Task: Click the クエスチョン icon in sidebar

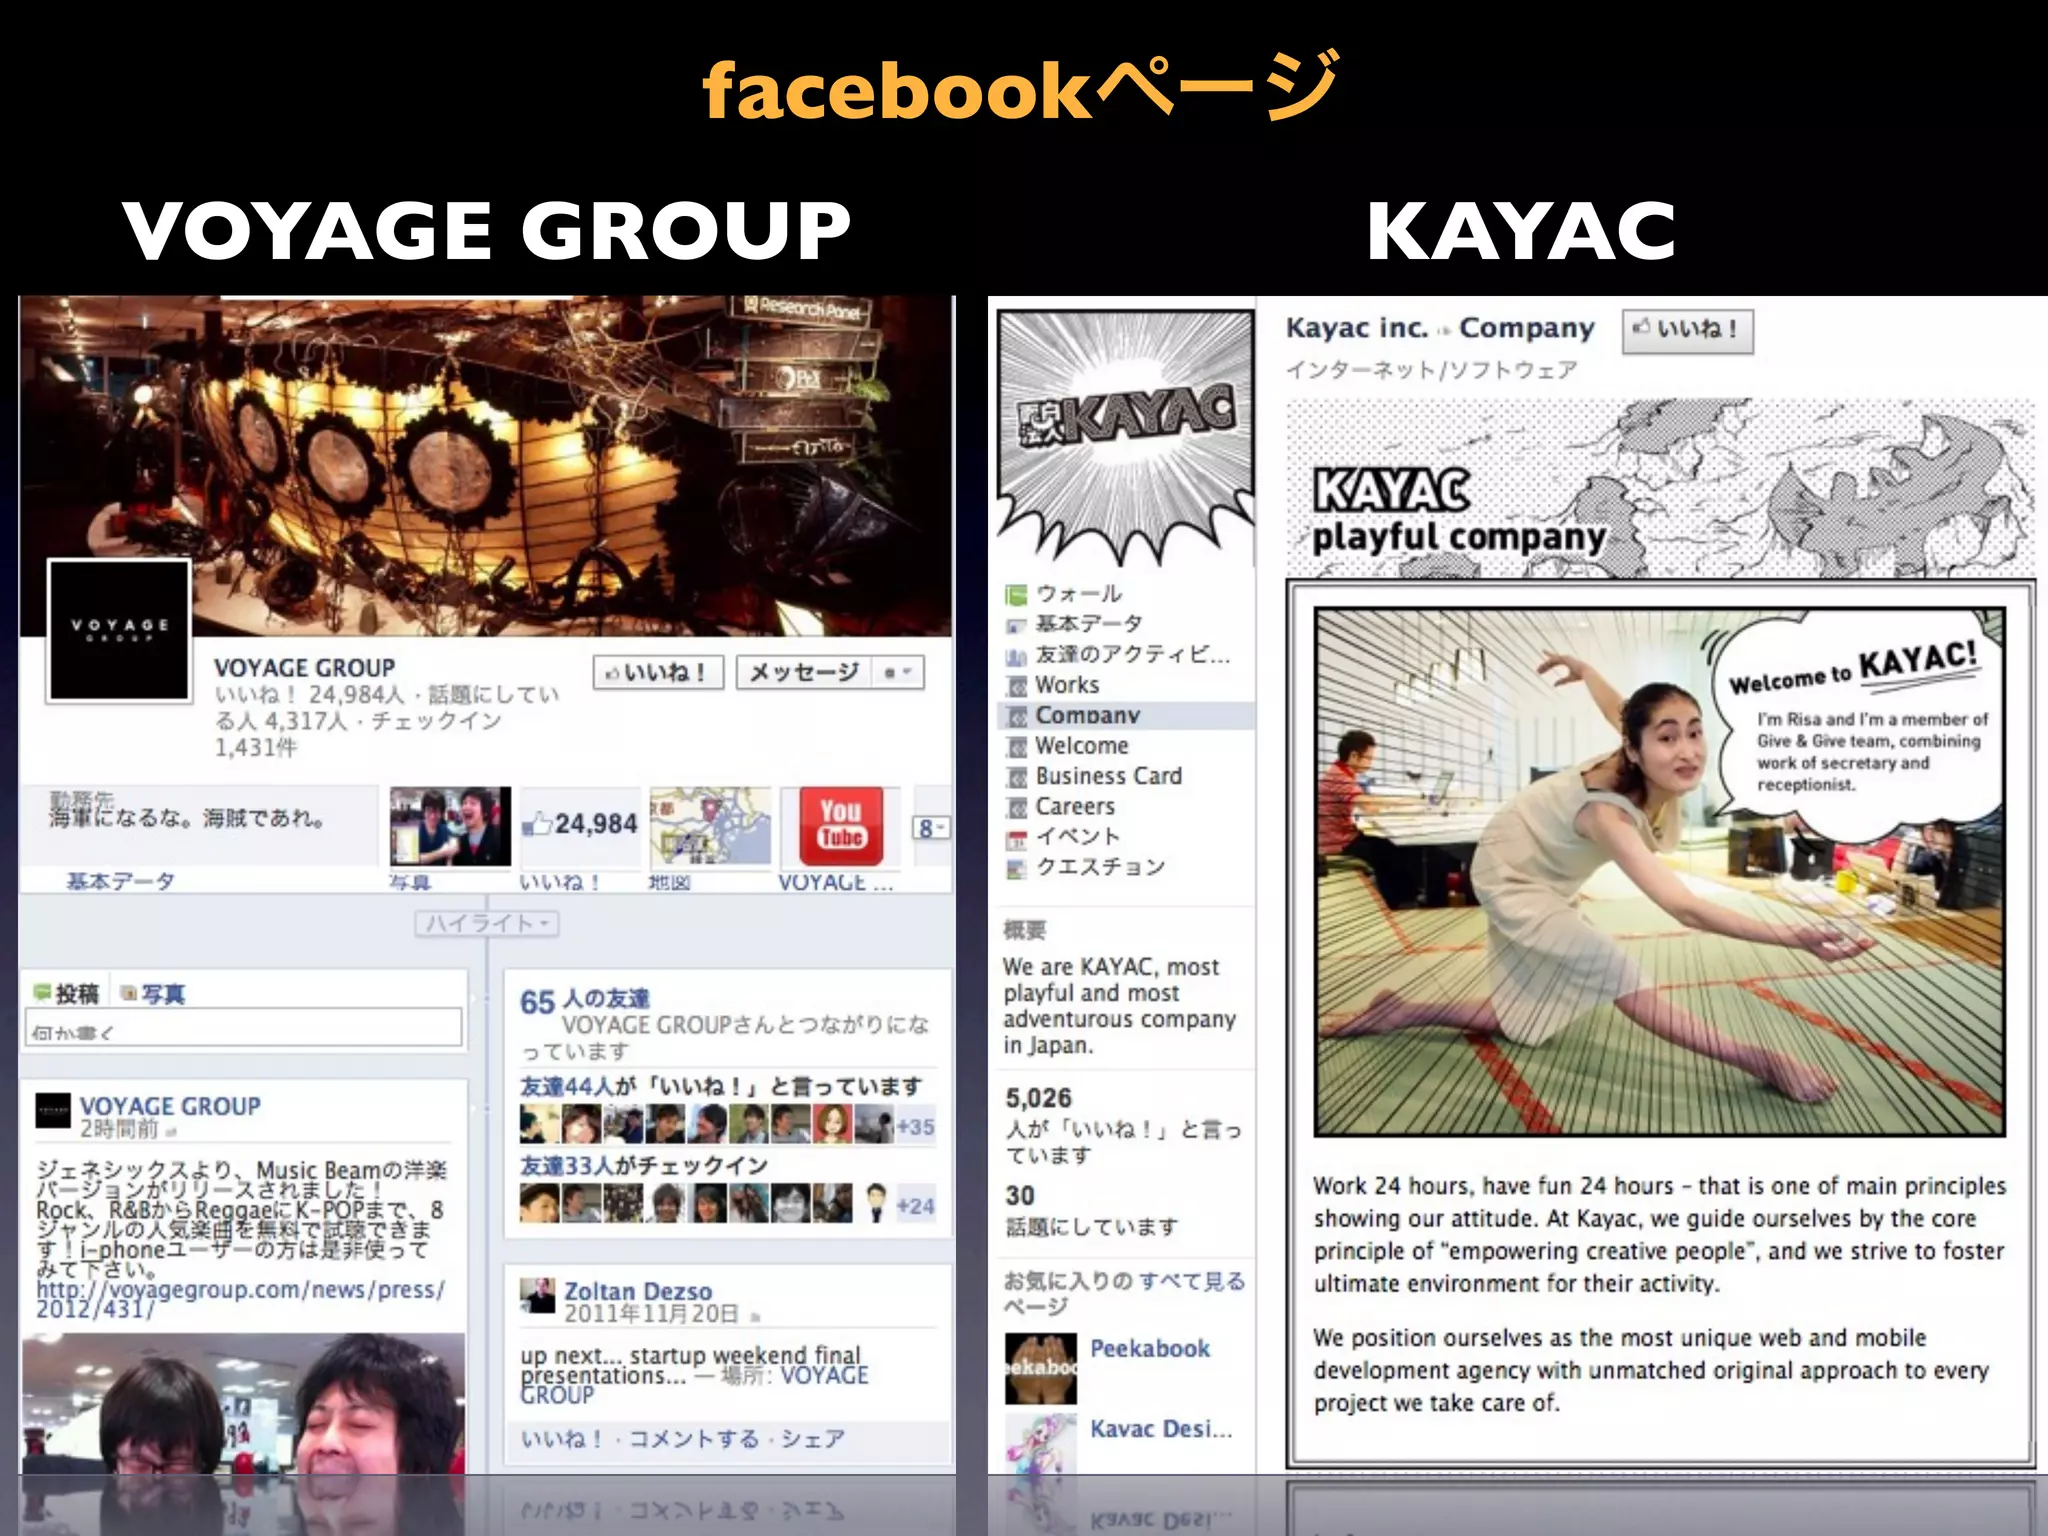Action: 1016,868
